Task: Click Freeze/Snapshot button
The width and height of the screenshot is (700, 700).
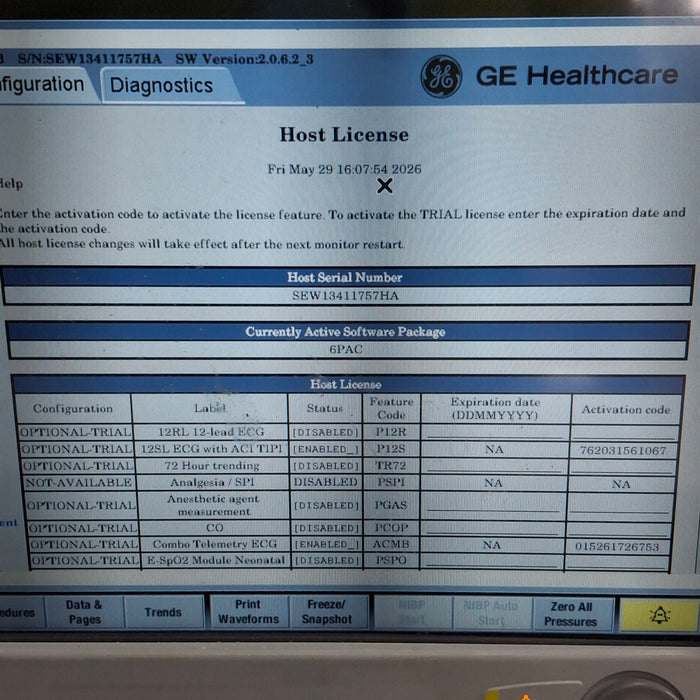Action: (x=327, y=612)
